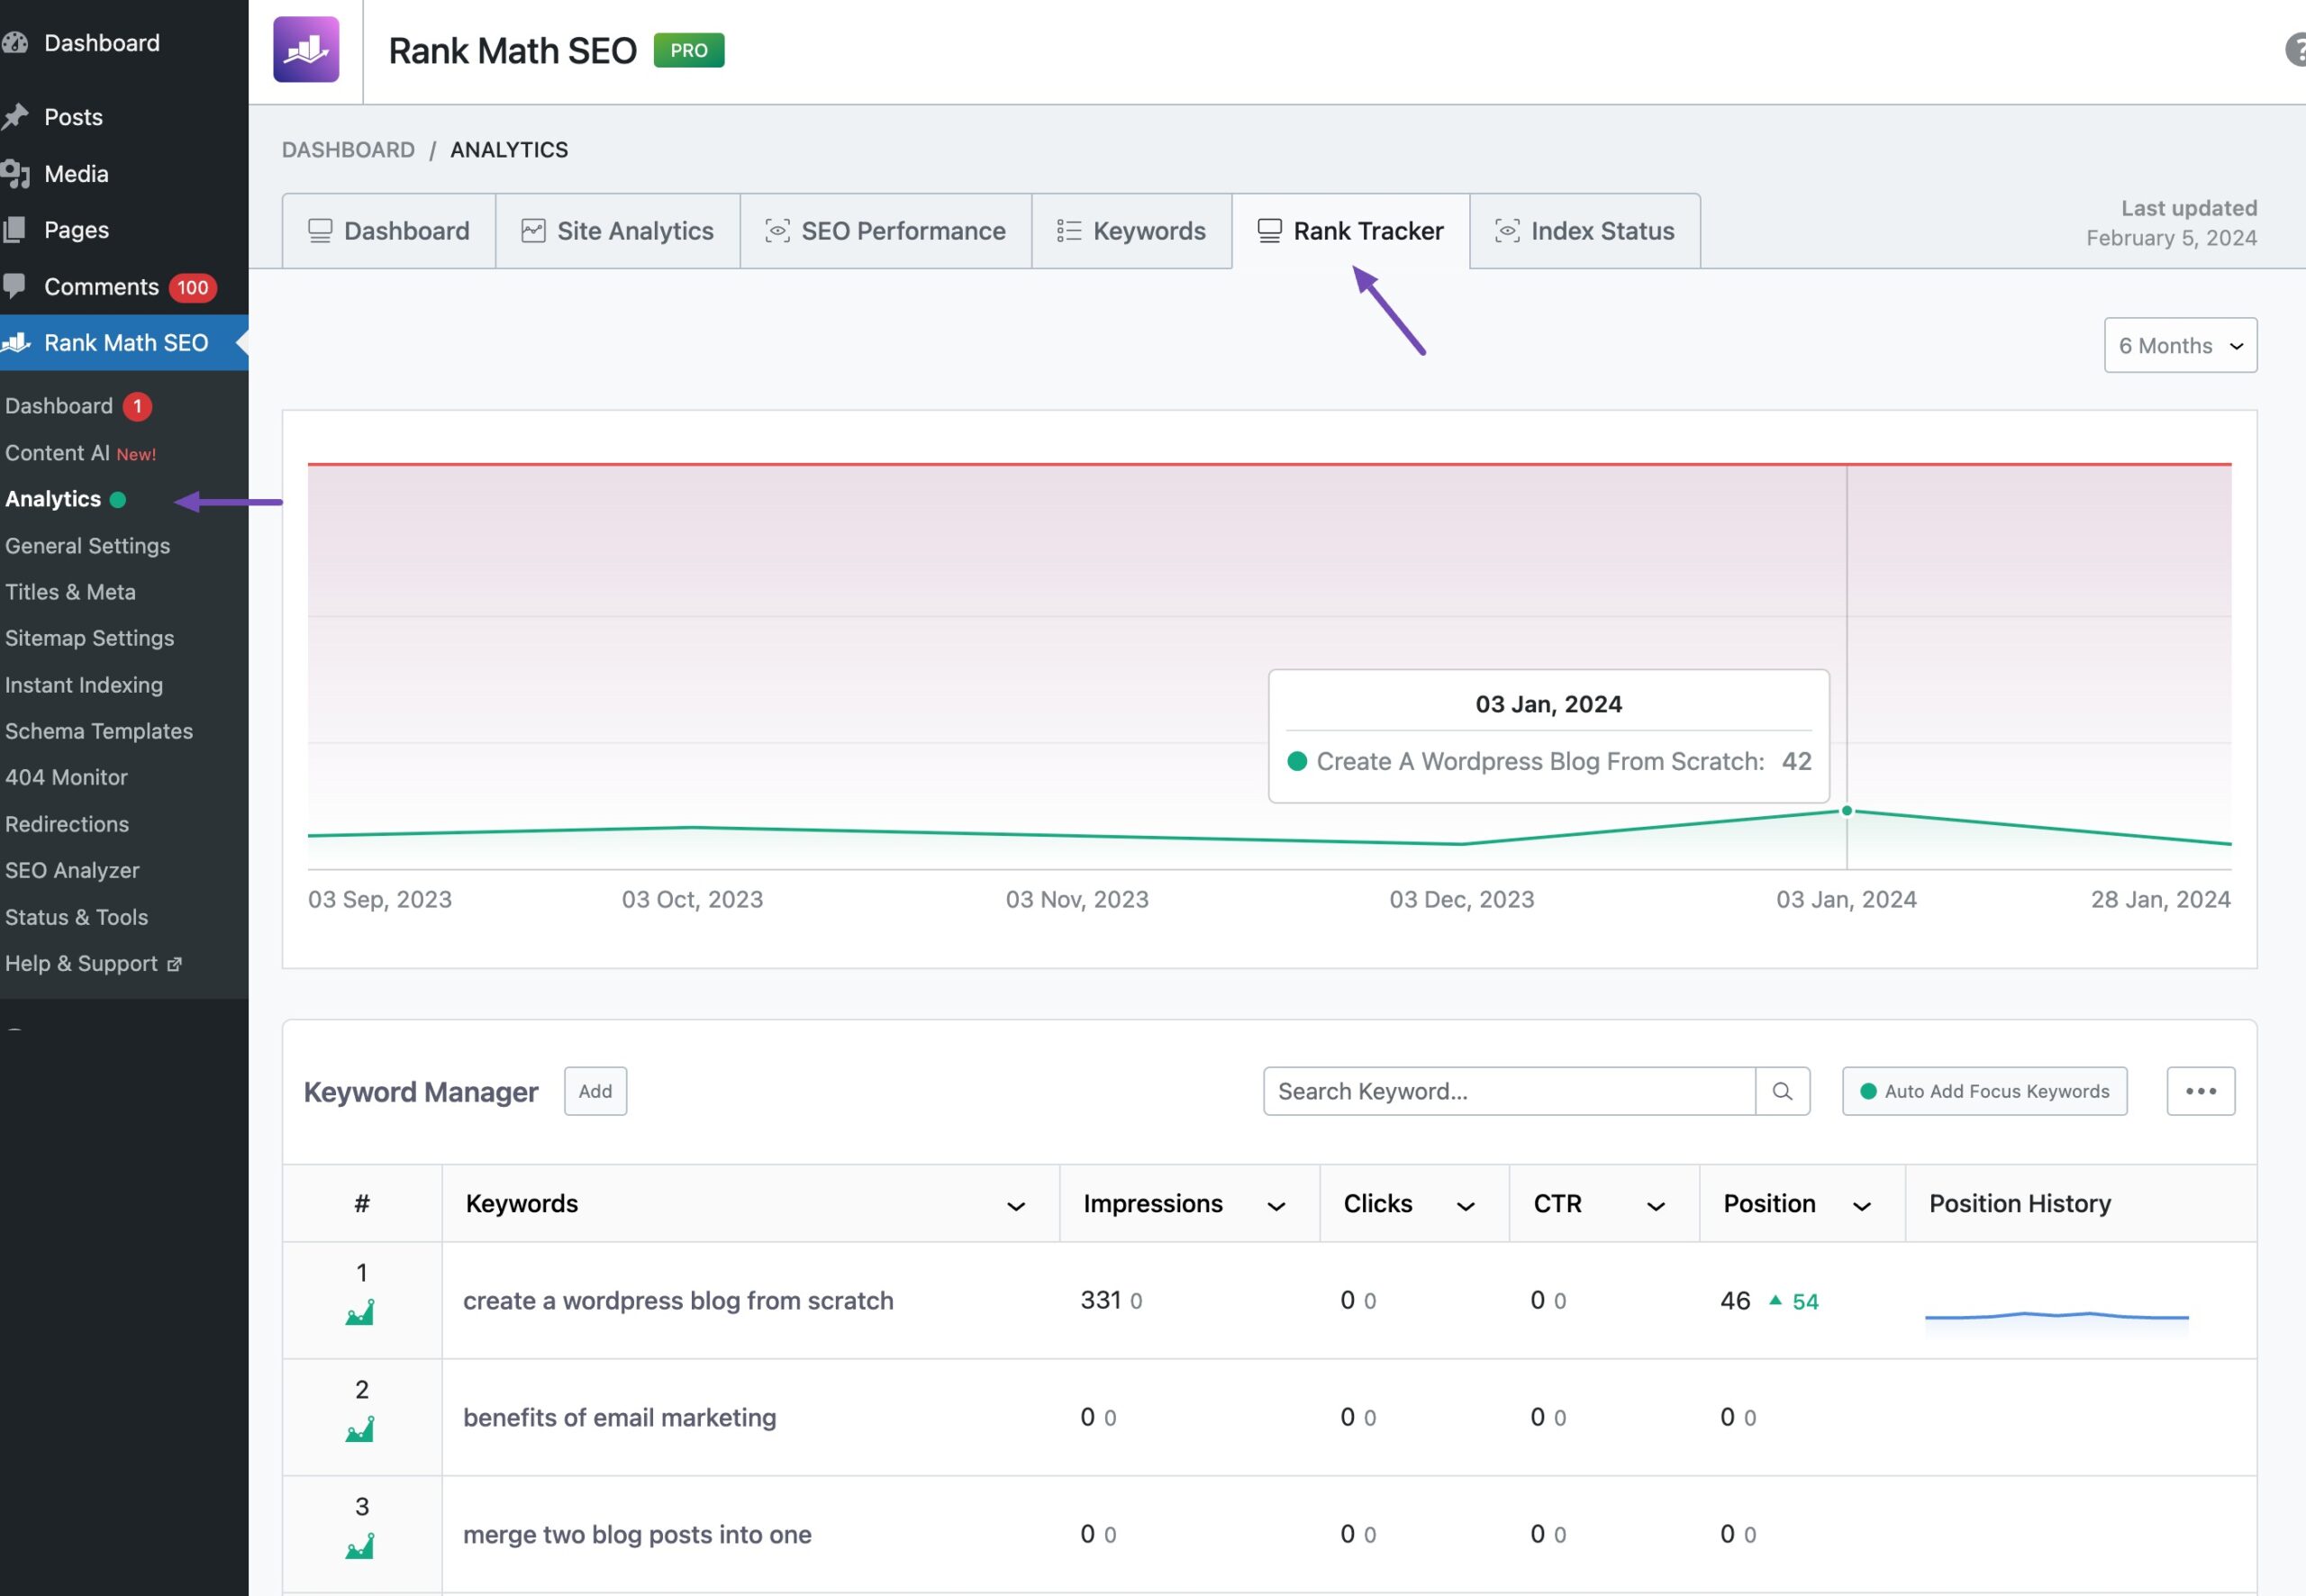Click the Add keyword button
This screenshot has height=1596, width=2306.
click(x=594, y=1090)
